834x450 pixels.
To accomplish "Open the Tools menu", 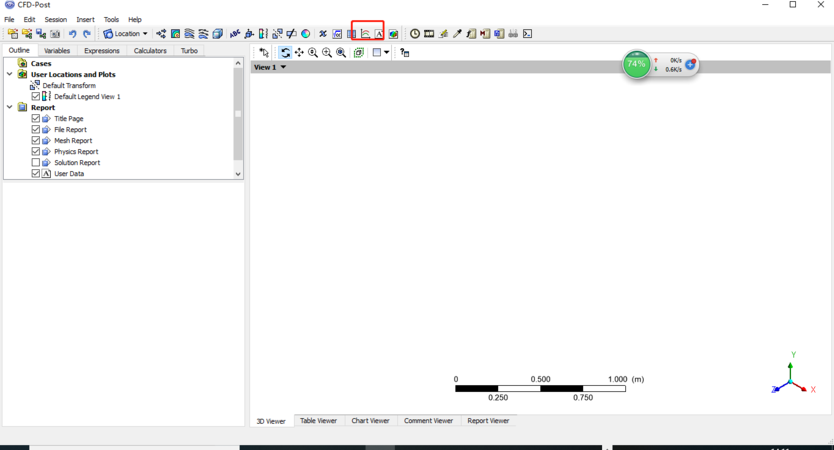I will (111, 19).
